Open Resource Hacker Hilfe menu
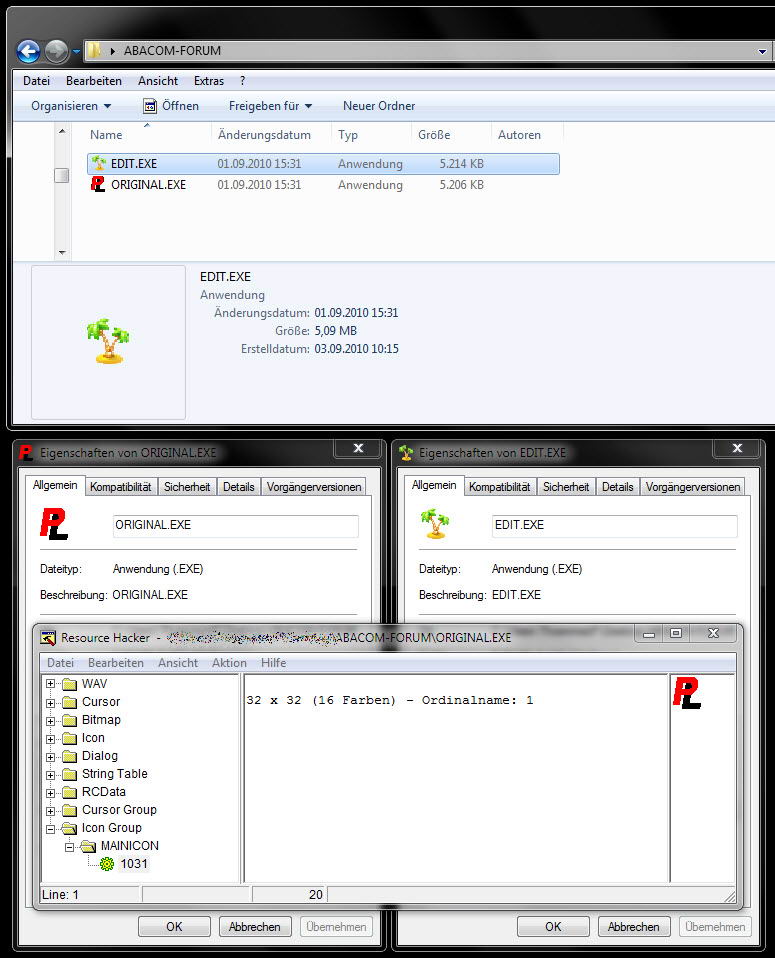The image size is (775, 958). click(273, 663)
